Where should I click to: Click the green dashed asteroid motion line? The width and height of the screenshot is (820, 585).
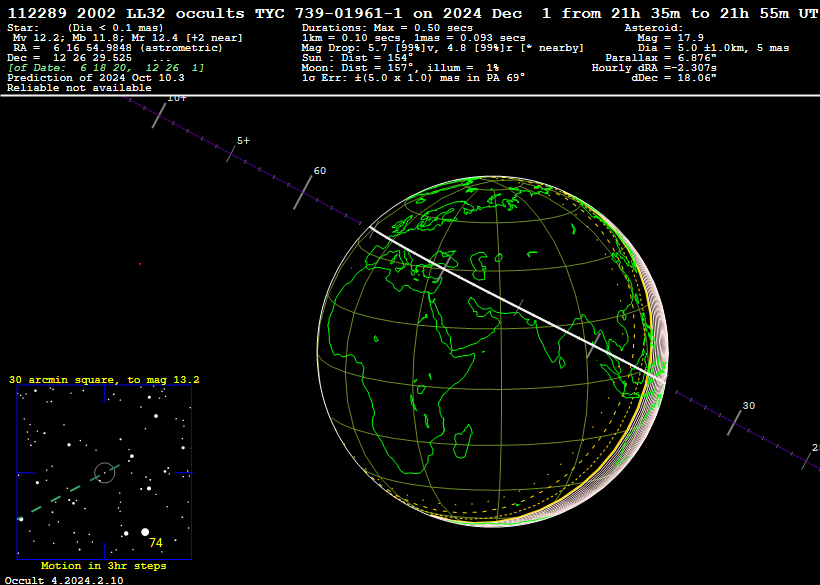click(70, 490)
